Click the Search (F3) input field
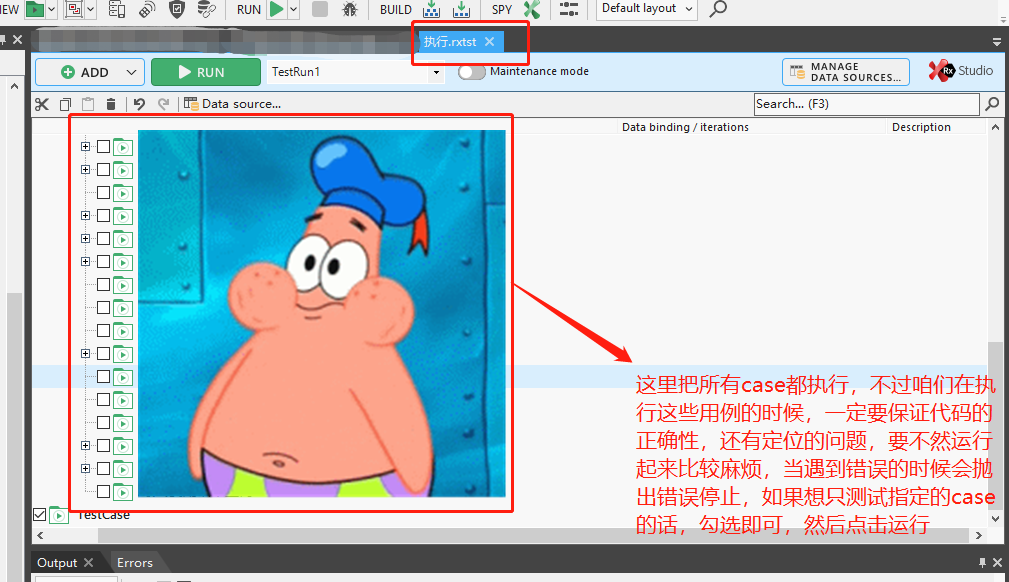1009x582 pixels. pyautogui.click(x=866, y=104)
